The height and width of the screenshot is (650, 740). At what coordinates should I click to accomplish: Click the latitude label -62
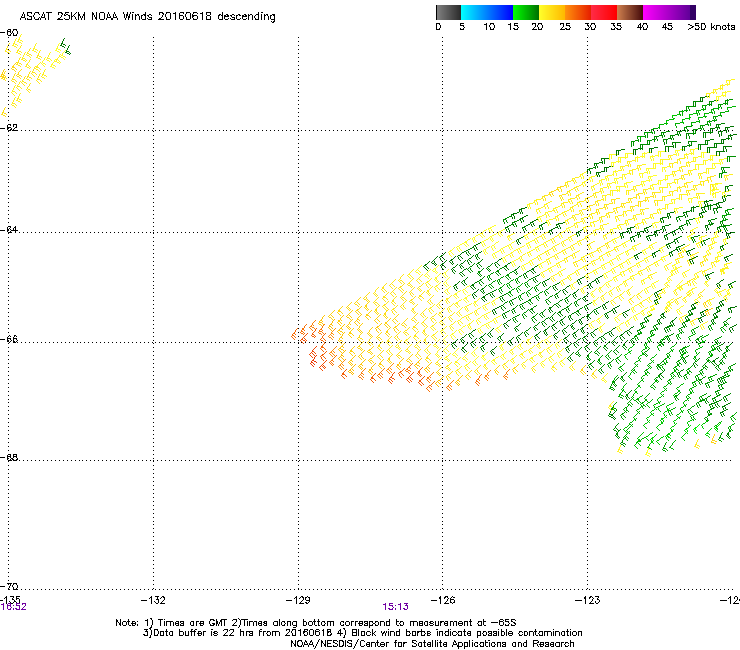tap(9, 128)
